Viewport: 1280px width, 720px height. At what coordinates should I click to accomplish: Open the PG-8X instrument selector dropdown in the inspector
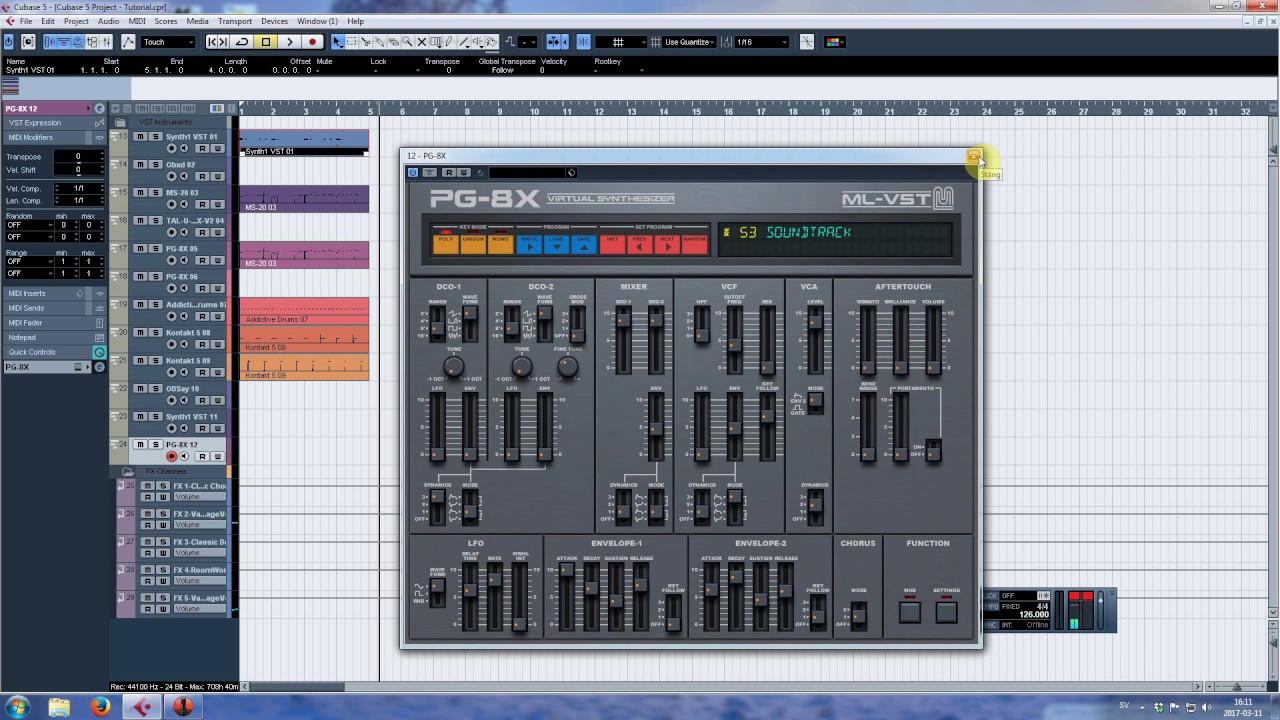click(x=46, y=367)
